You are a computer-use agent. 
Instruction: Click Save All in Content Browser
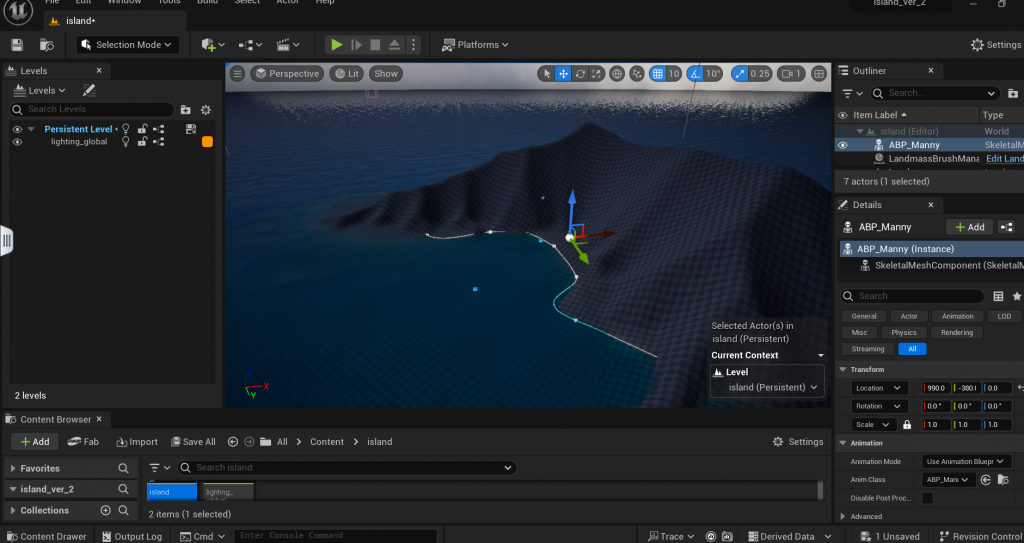pos(193,442)
